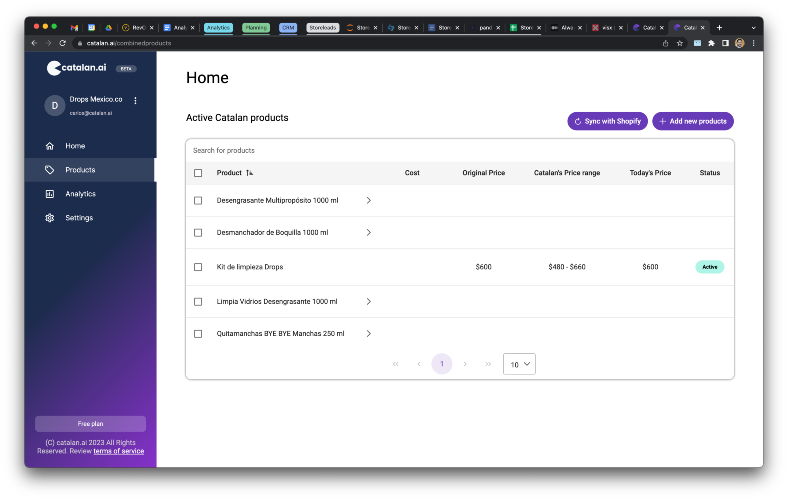Close the active Catalan browser tab
This screenshot has width=788, height=500.
coord(703,28)
